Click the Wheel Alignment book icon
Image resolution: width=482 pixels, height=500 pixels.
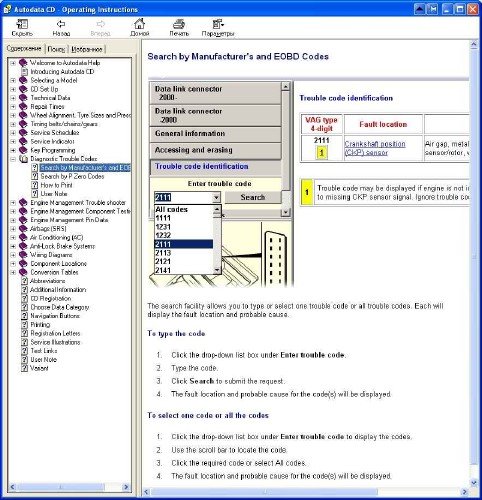point(23,115)
